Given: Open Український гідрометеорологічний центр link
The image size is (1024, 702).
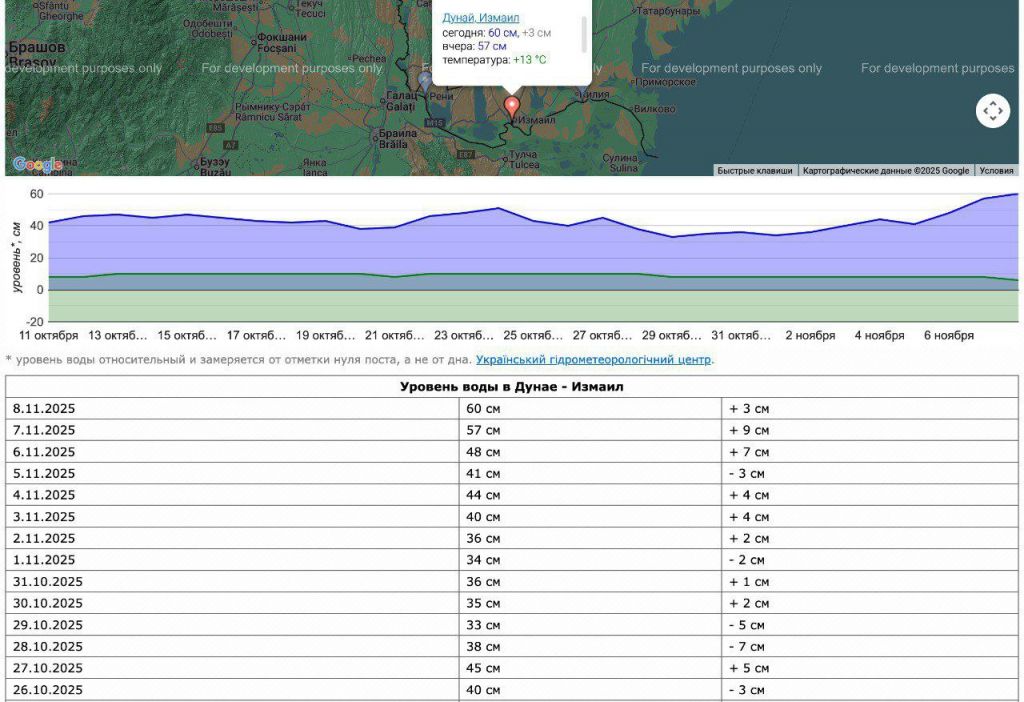Looking at the screenshot, I should click(x=594, y=359).
